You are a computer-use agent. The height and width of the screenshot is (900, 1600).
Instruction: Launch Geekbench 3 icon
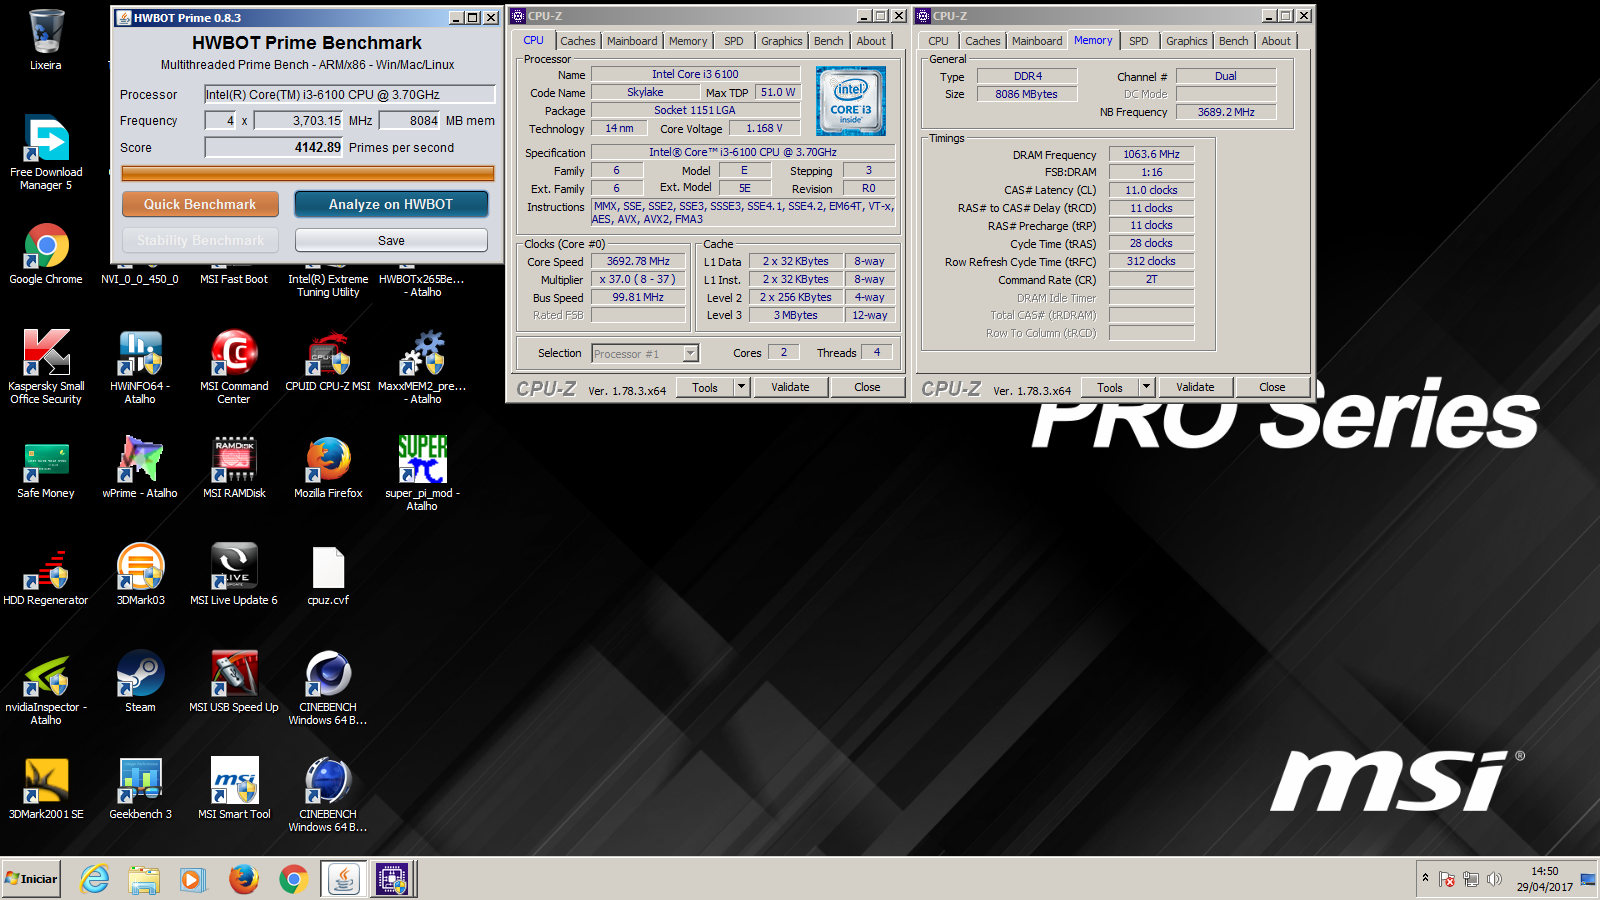point(140,790)
